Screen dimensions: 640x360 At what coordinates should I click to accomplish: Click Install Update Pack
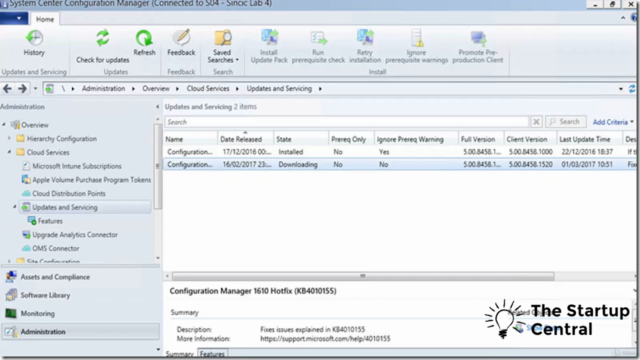(269, 47)
